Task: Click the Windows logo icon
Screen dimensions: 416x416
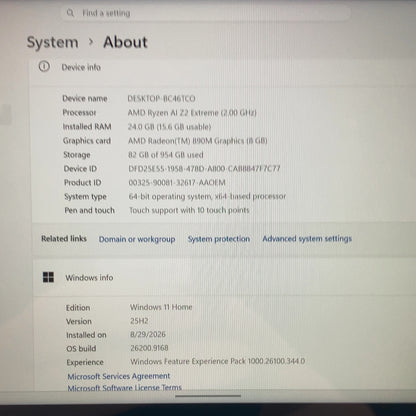Action: tap(48, 277)
